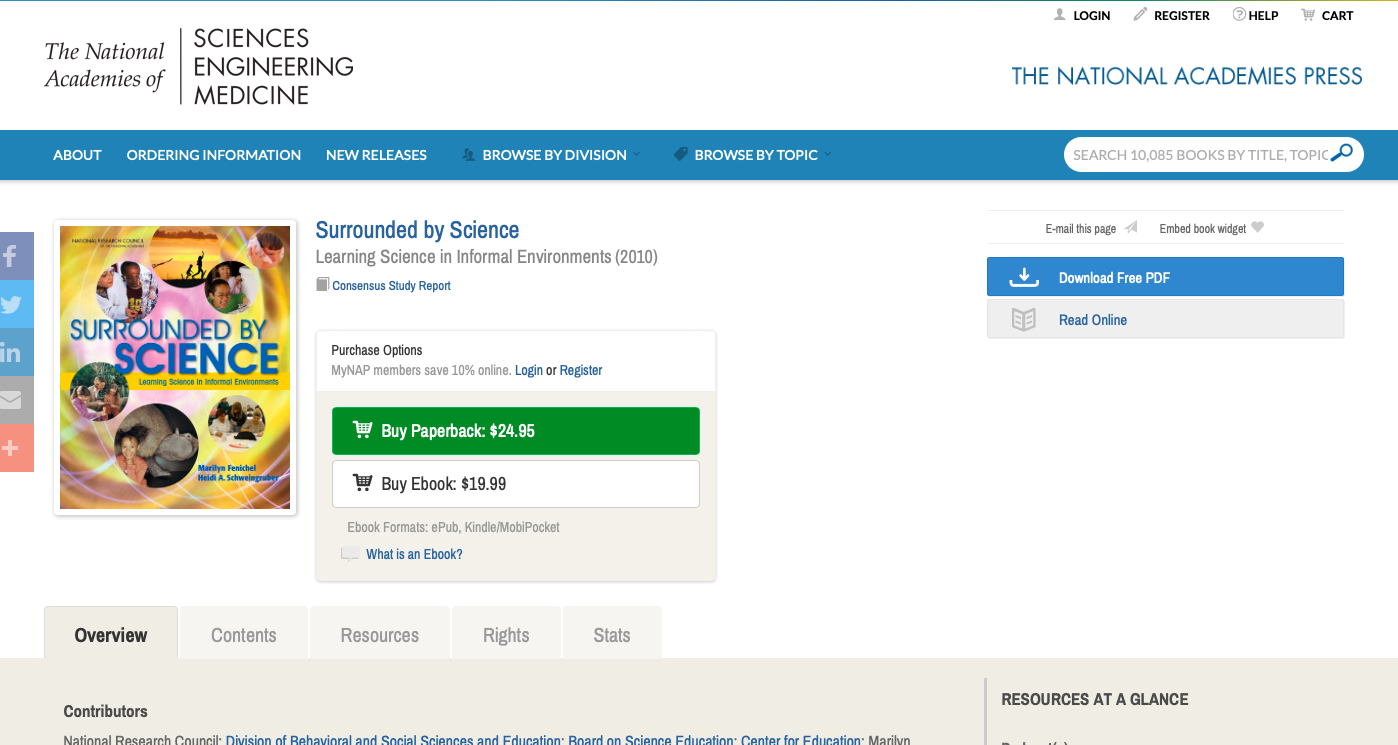
Task: Click the Read Online button
Action: tap(1165, 320)
